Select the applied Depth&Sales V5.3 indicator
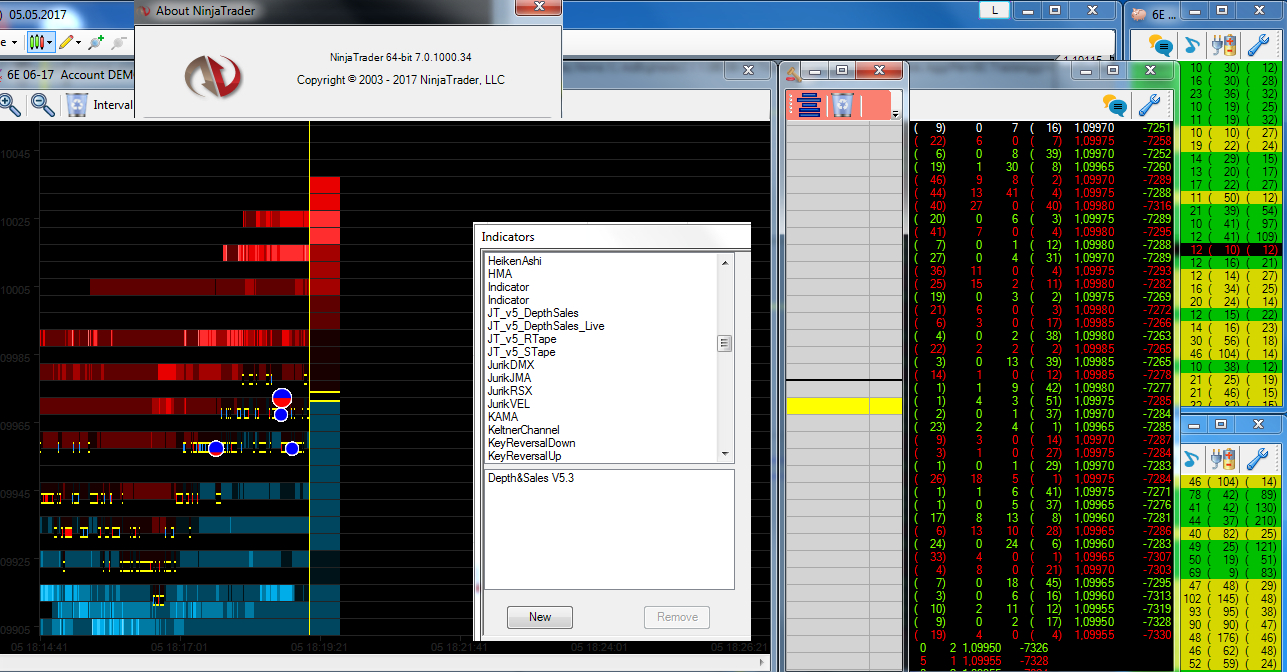 pos(531,478)
